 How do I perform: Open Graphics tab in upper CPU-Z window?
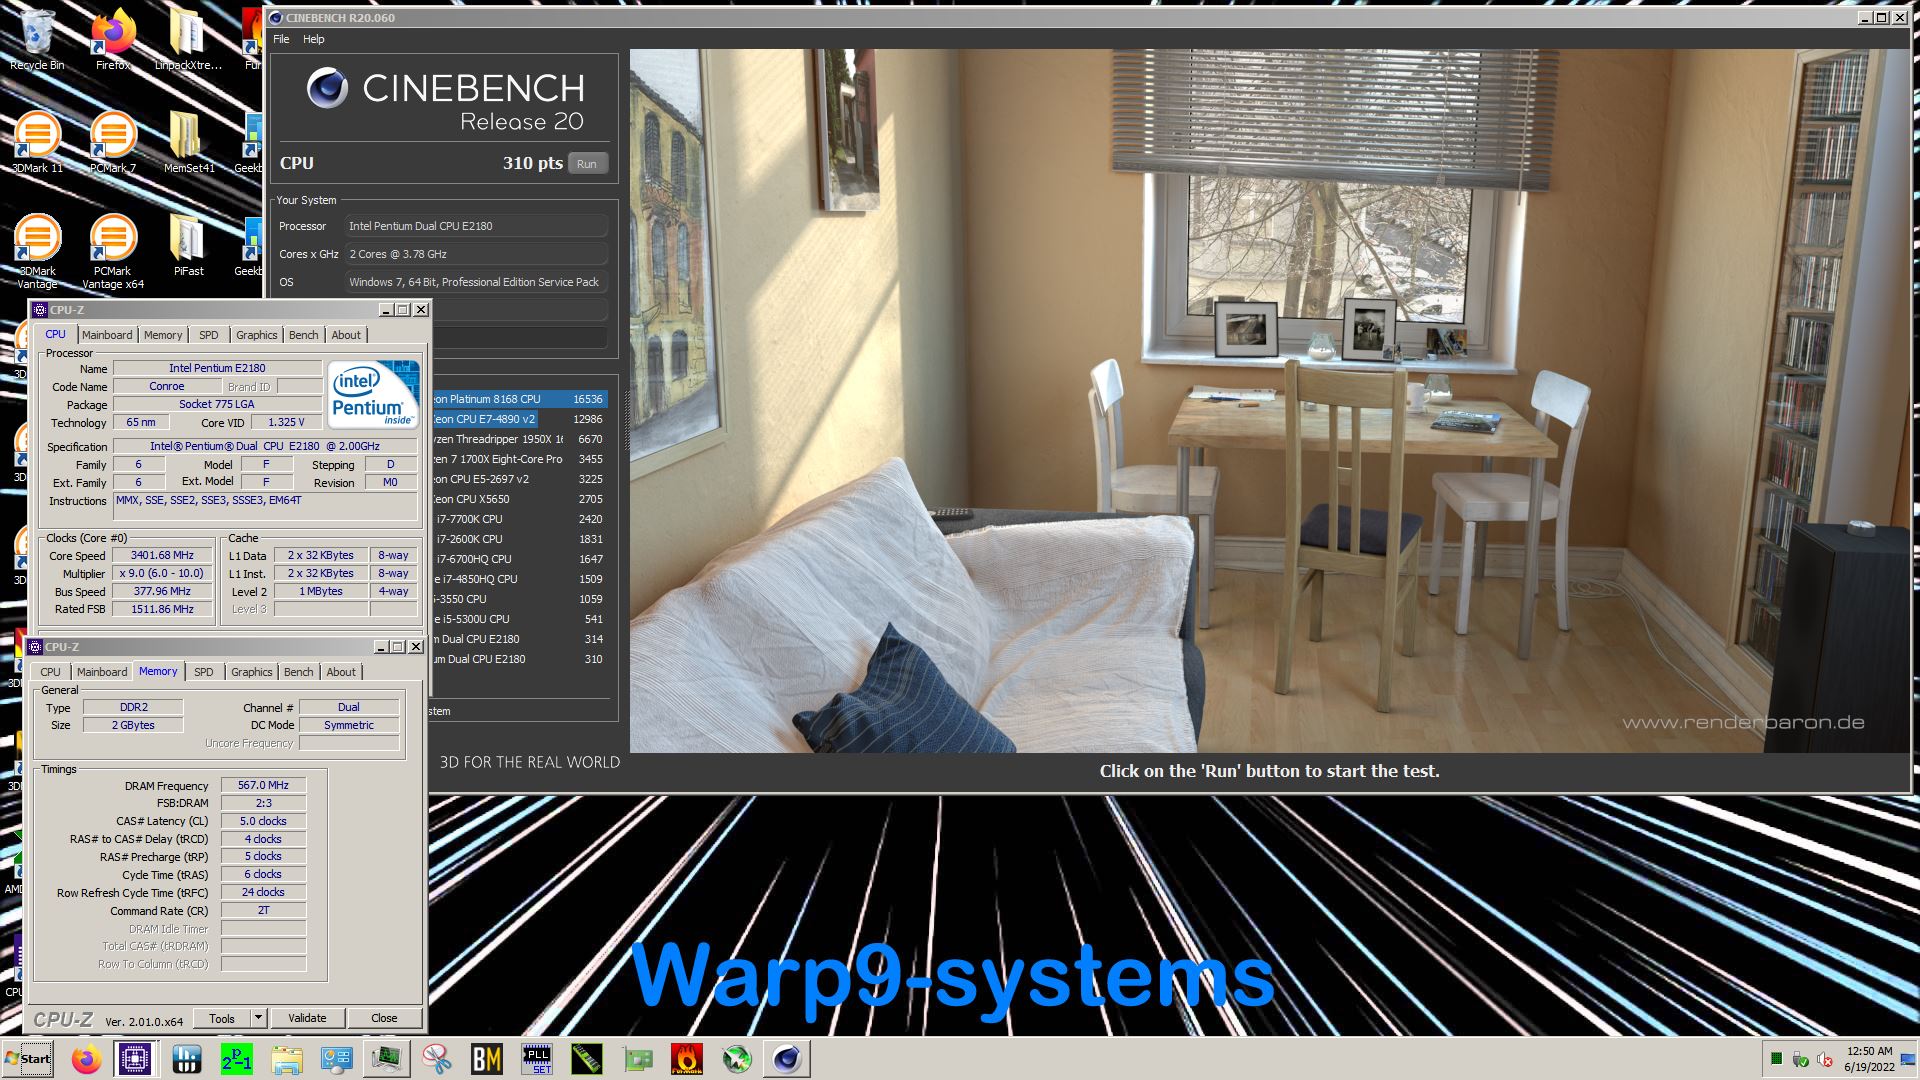pyautogui.click(x=256, y=335)
